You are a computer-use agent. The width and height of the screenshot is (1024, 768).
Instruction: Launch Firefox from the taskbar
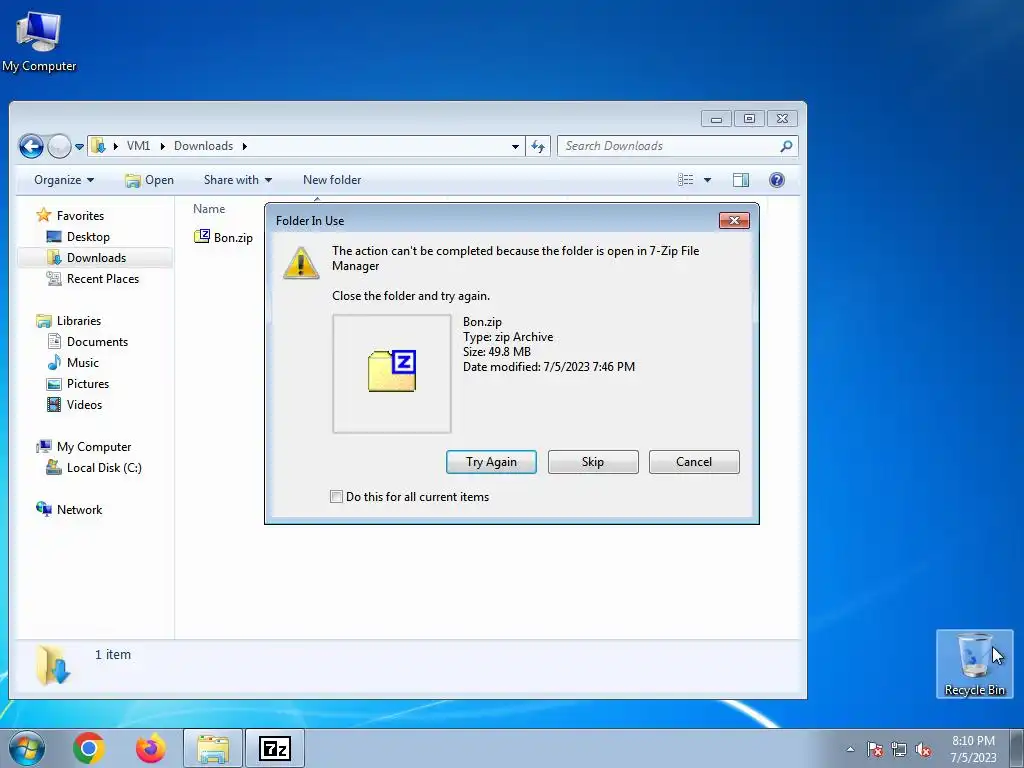(150, 748)
